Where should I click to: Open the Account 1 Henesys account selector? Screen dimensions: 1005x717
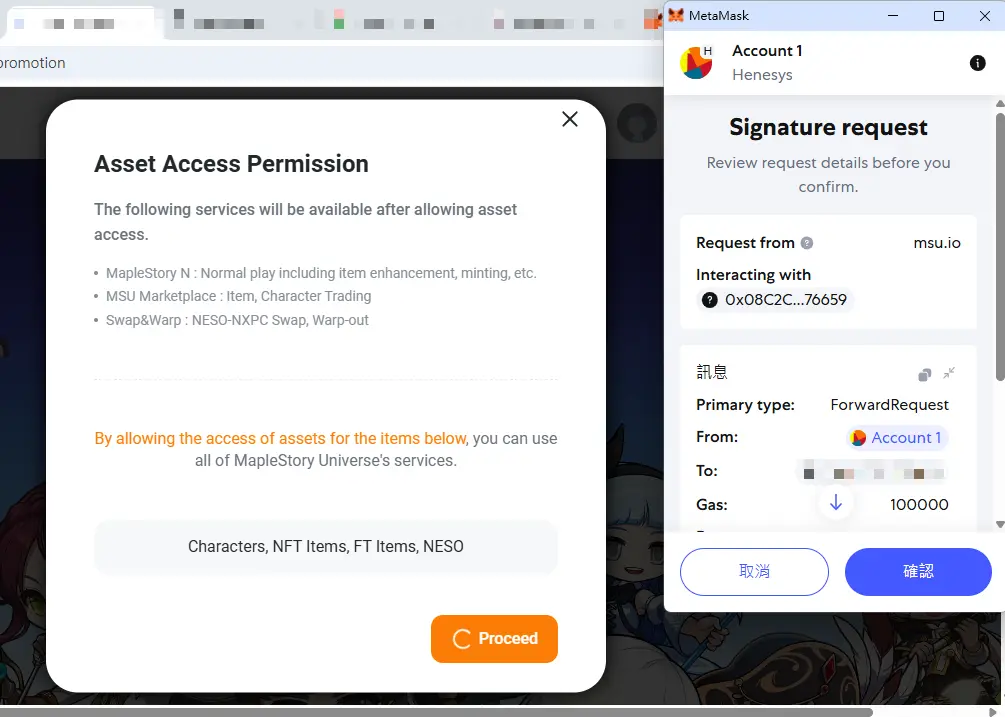tap(767, 63)
